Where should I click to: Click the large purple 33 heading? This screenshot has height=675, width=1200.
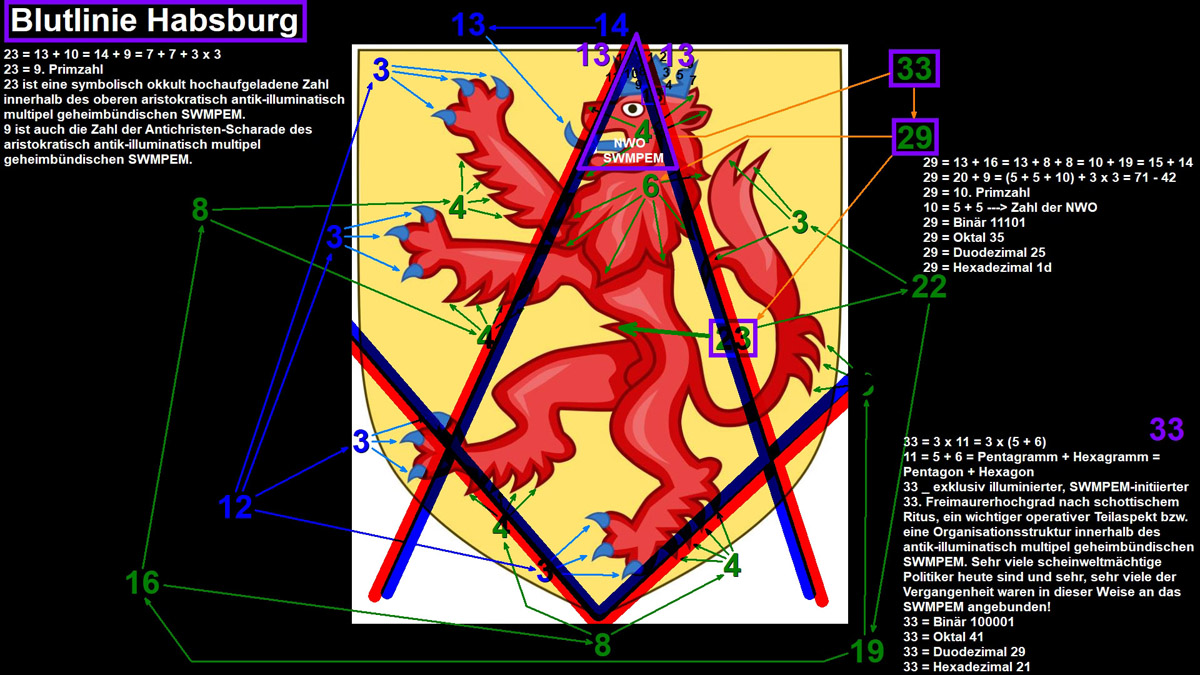point(1167,430)
